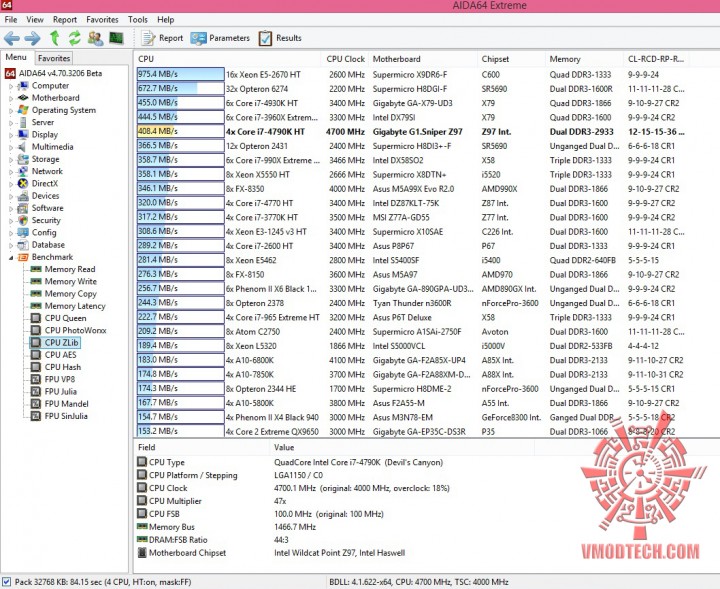Viewport: 720px width, 589px height.
Task: Click the CPU AES benchmark icon
Action: 36,355
